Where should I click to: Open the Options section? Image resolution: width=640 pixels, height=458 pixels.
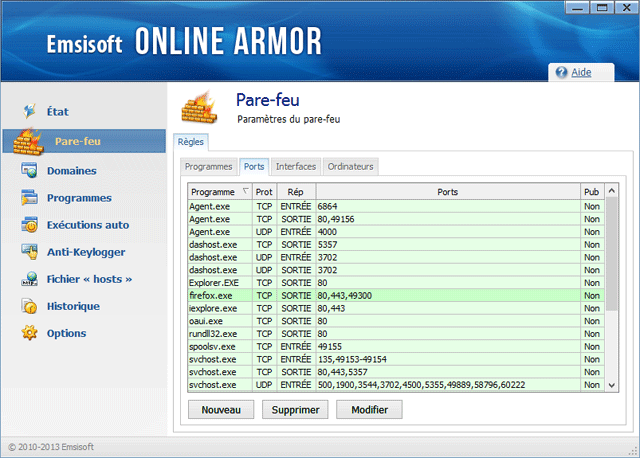[x=67, y=333]
